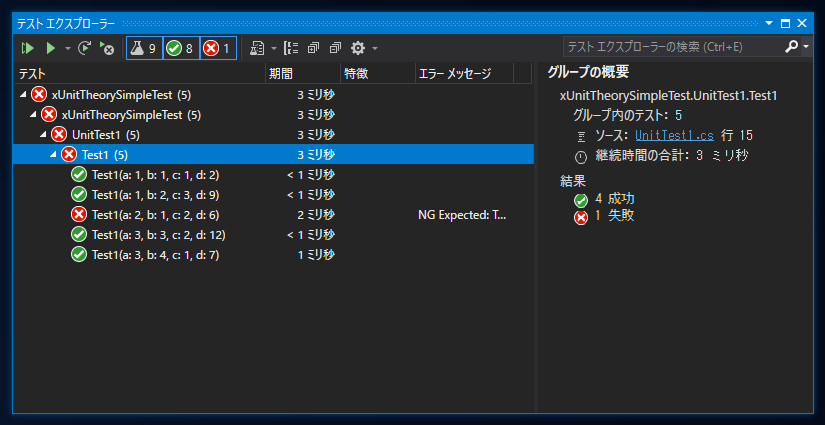
Task: Expand all tests icon
Action: point(314,48)
